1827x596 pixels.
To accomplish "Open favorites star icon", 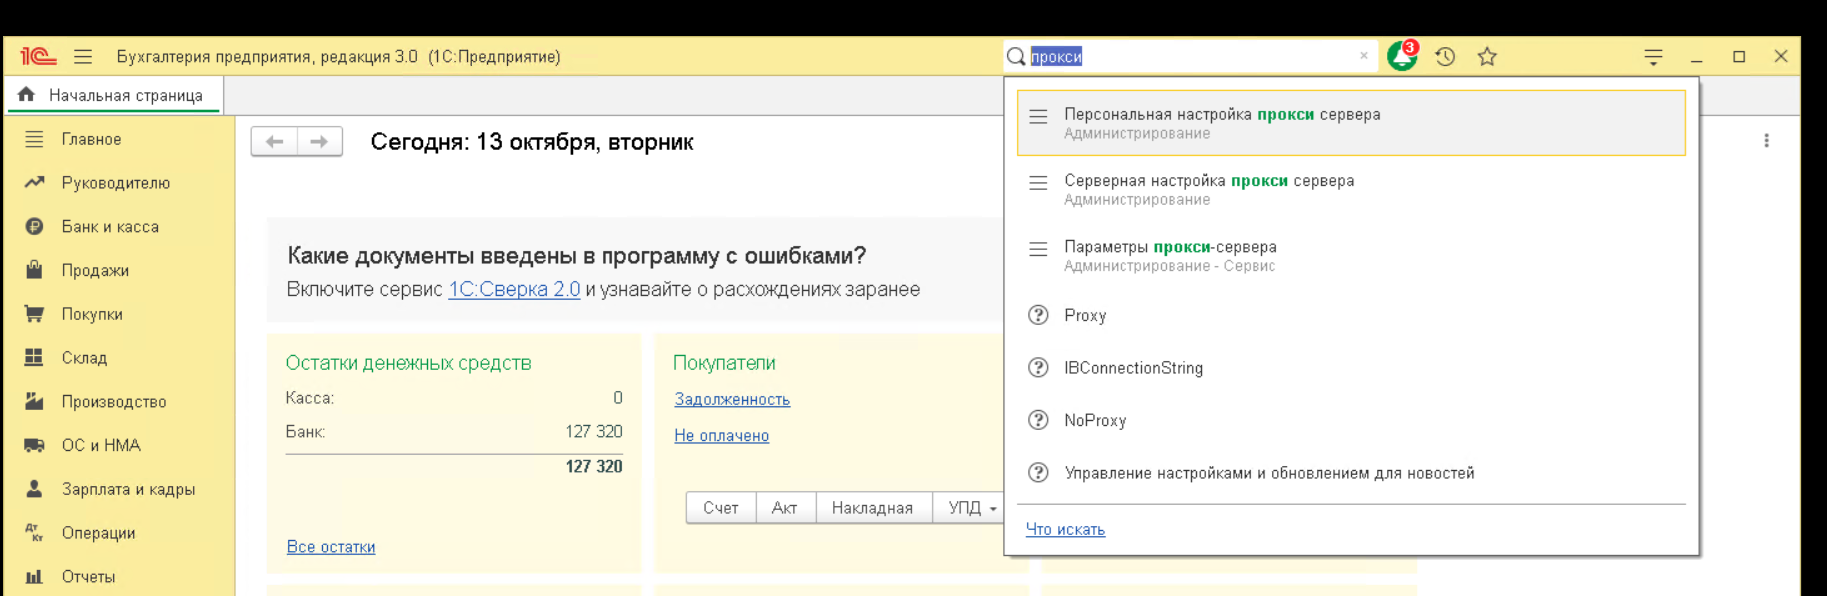I will [1487, 57].
